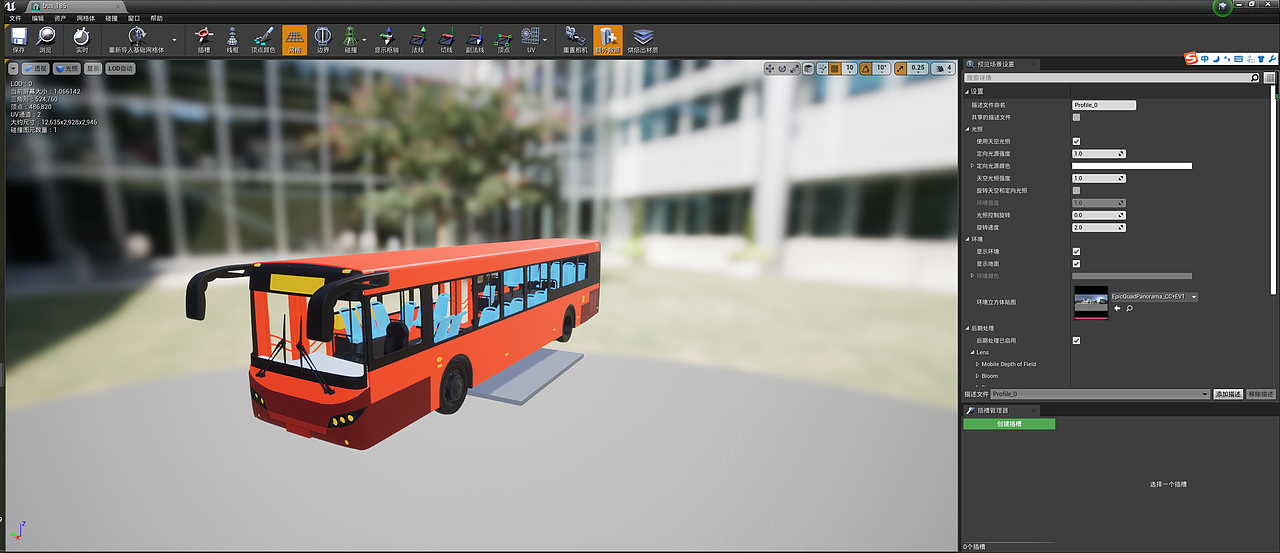
Task: Click the 重置相机 (Reset Camera) icon
Action: pyautogui.click(x=574, y=40)
